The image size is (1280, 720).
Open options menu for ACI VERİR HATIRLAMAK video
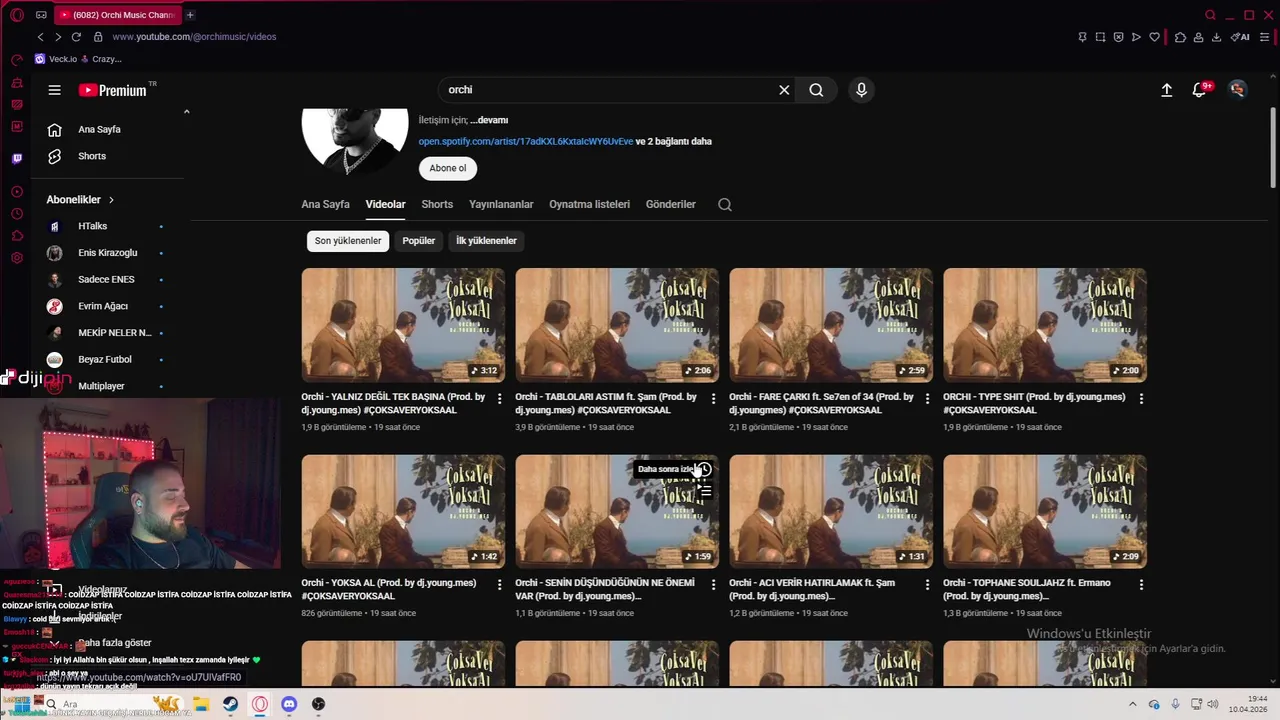[x=927, y=585]
